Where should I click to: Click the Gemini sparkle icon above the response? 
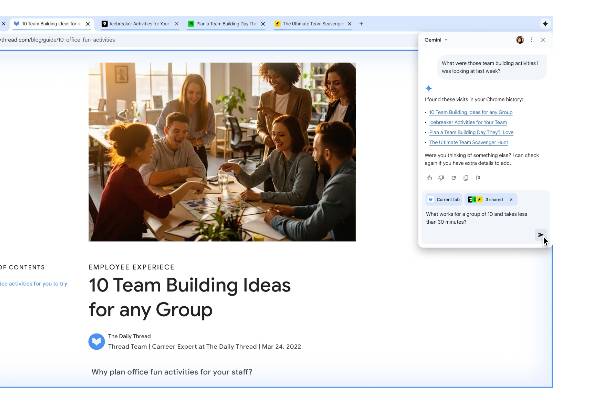coord(428,88)
